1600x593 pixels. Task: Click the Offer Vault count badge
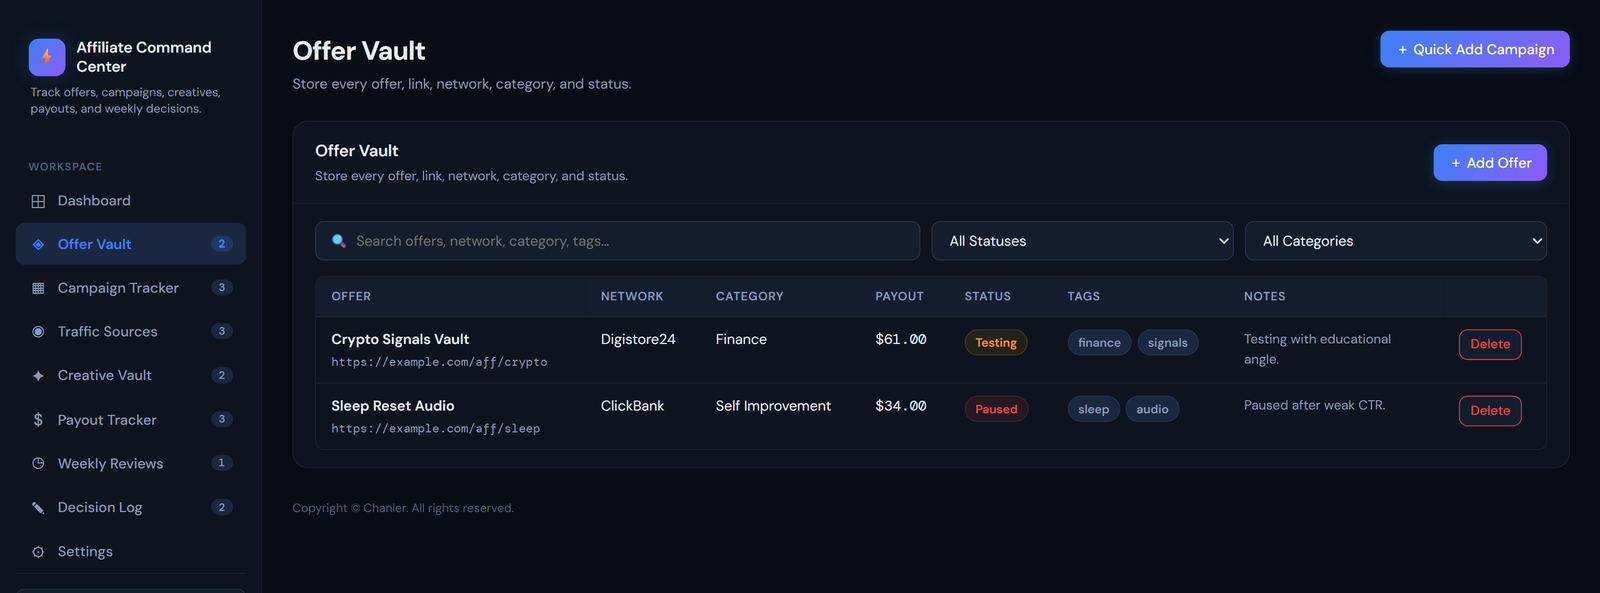click(222, 244)
